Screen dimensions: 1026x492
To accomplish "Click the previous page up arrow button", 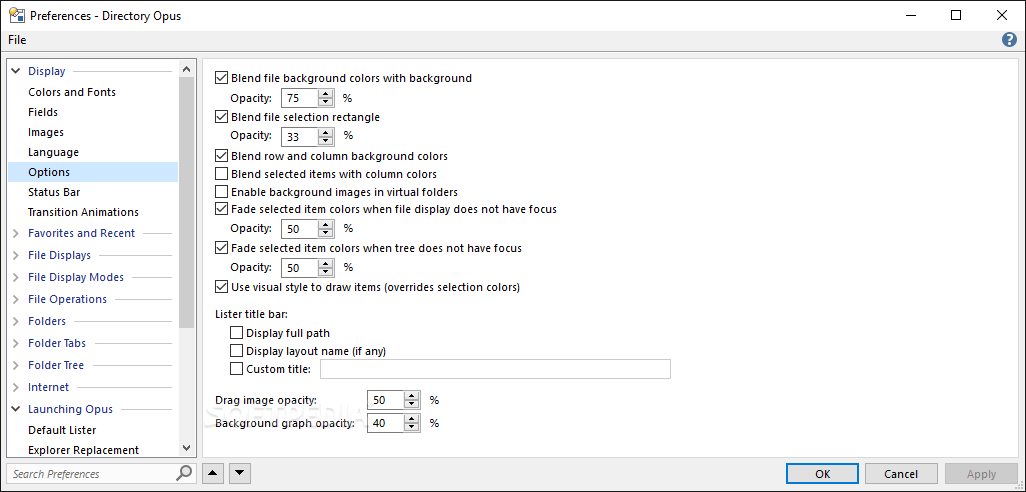I will click(x=213, y=473).
